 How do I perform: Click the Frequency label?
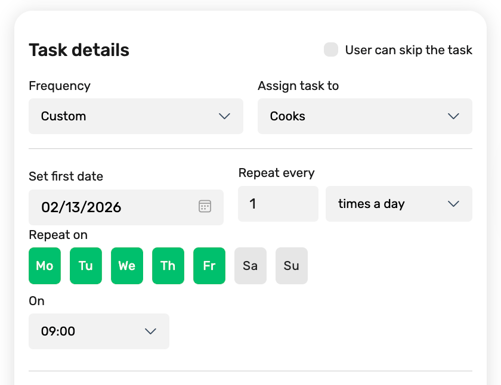coord(60,86)
